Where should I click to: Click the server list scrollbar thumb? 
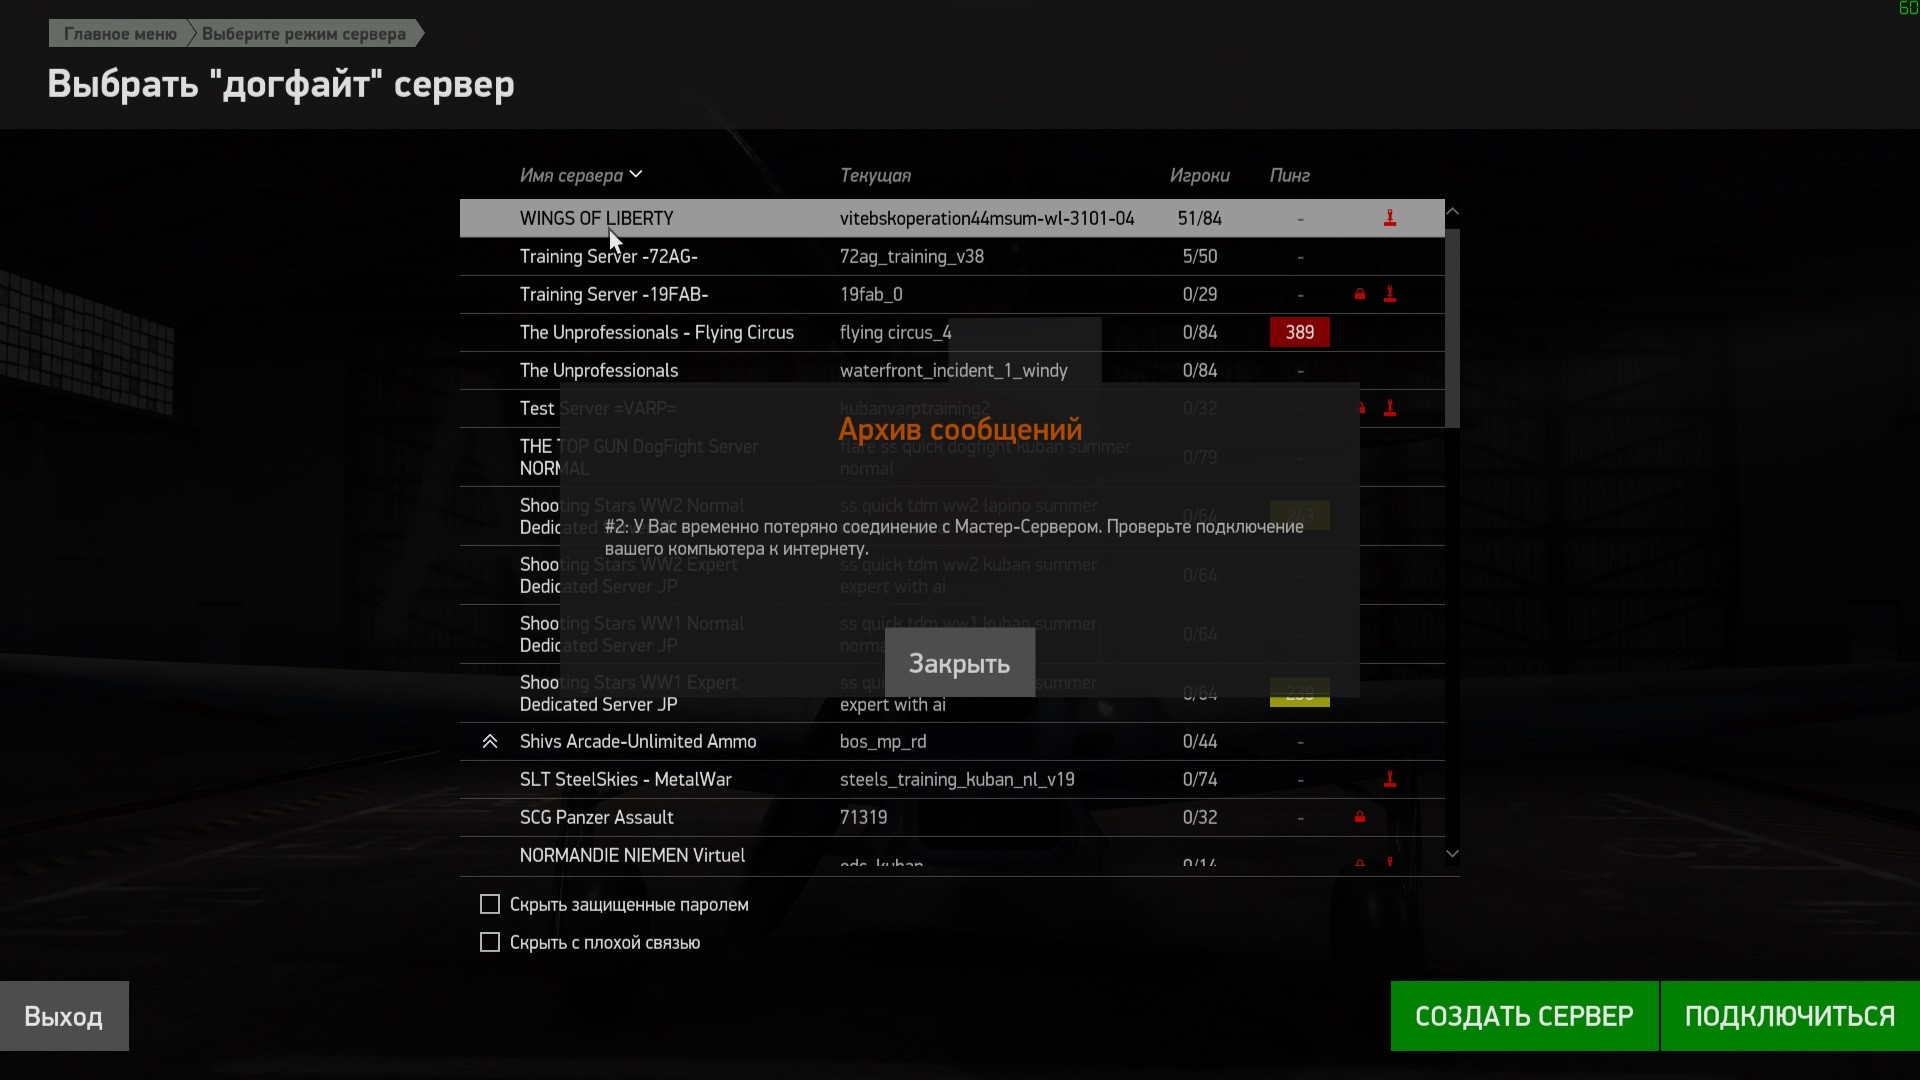[x=1453, y=328]
